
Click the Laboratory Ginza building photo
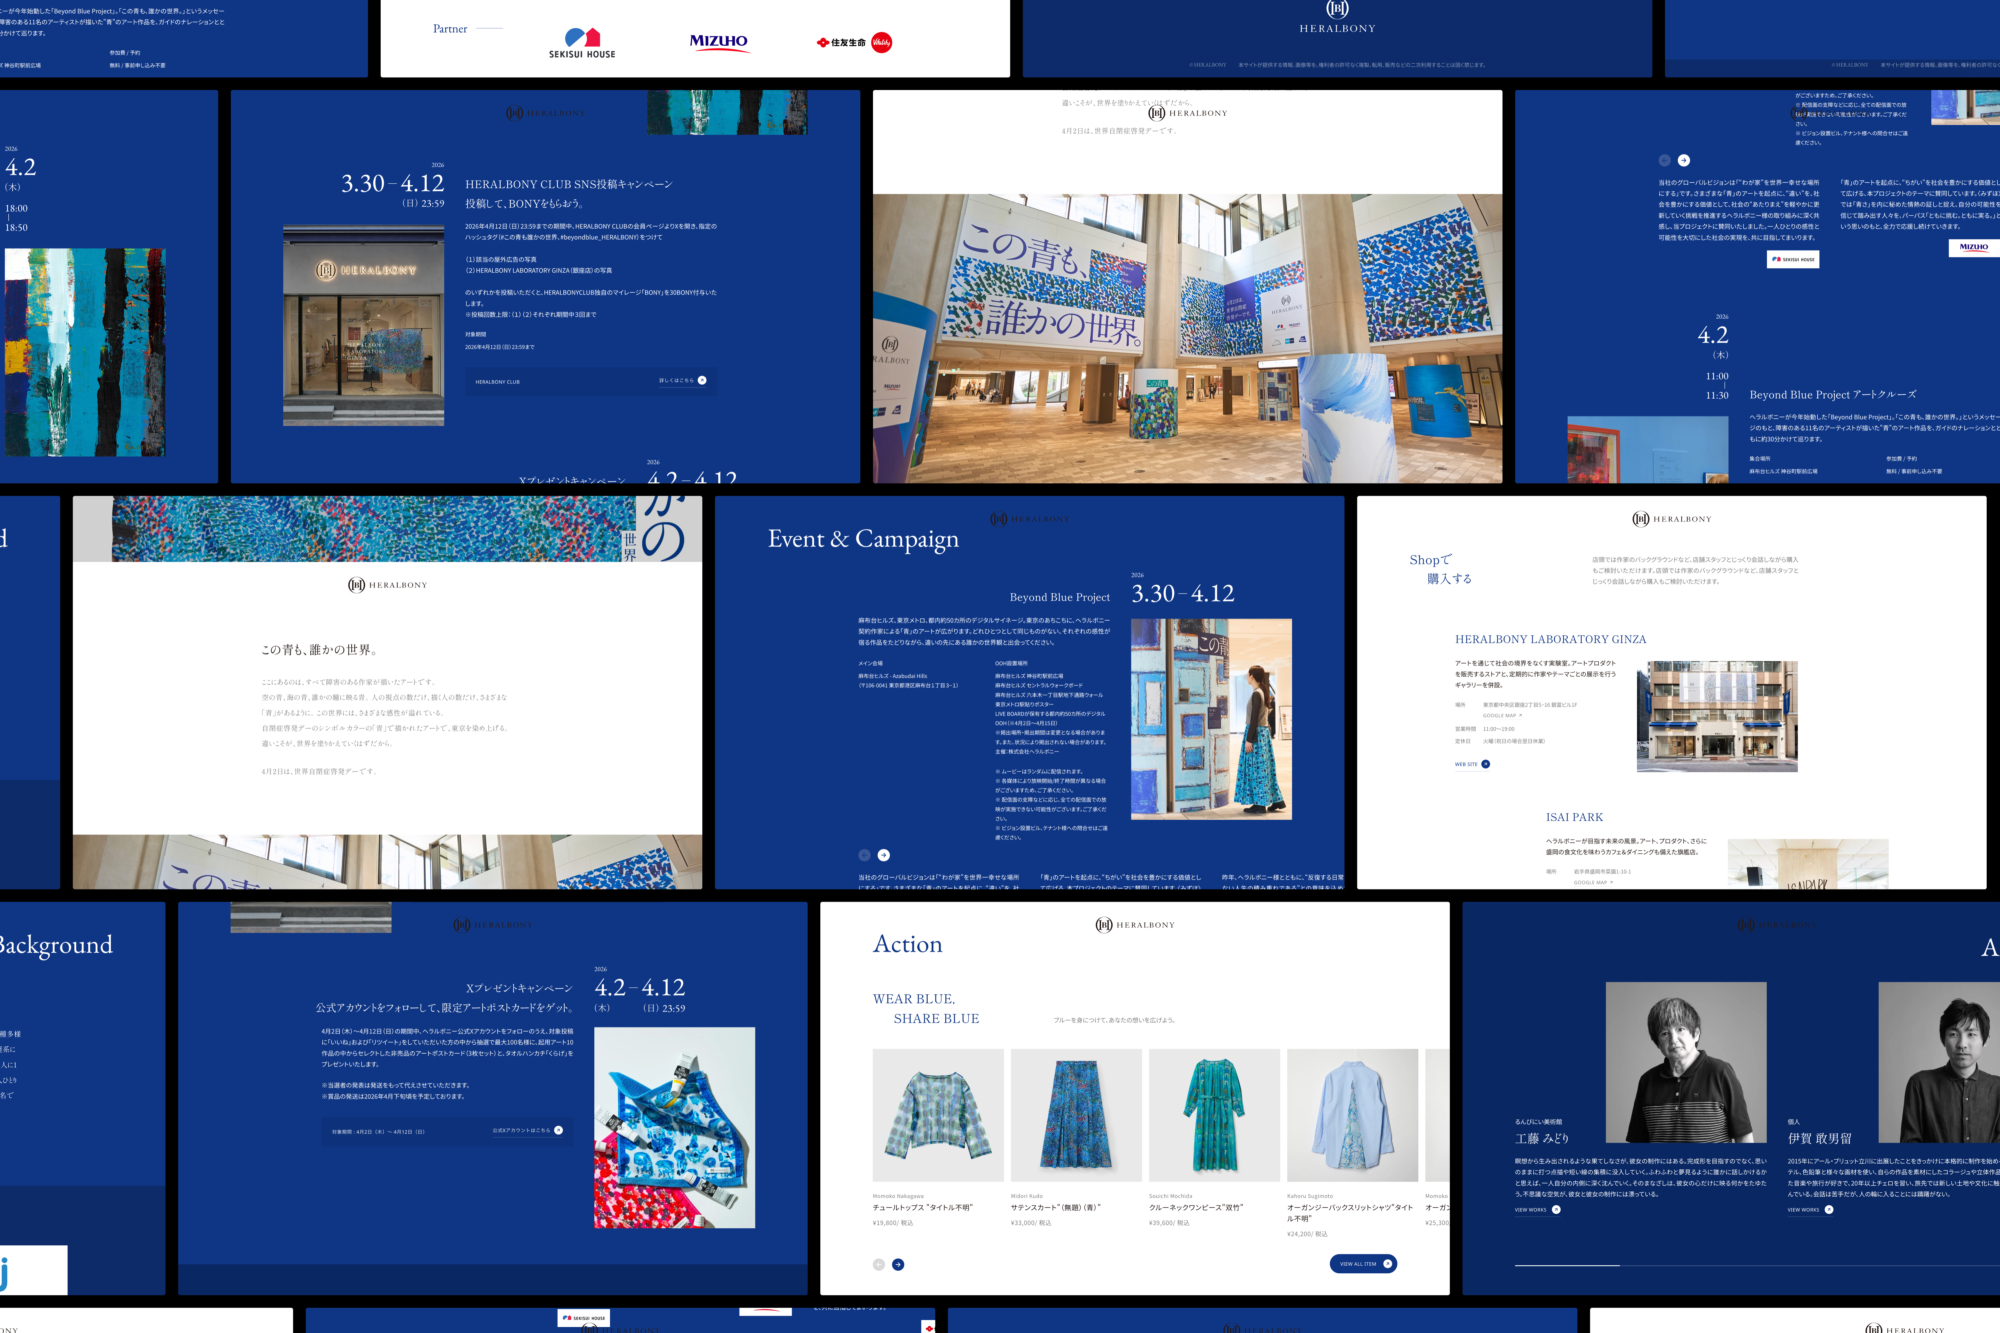point(1717,716)
